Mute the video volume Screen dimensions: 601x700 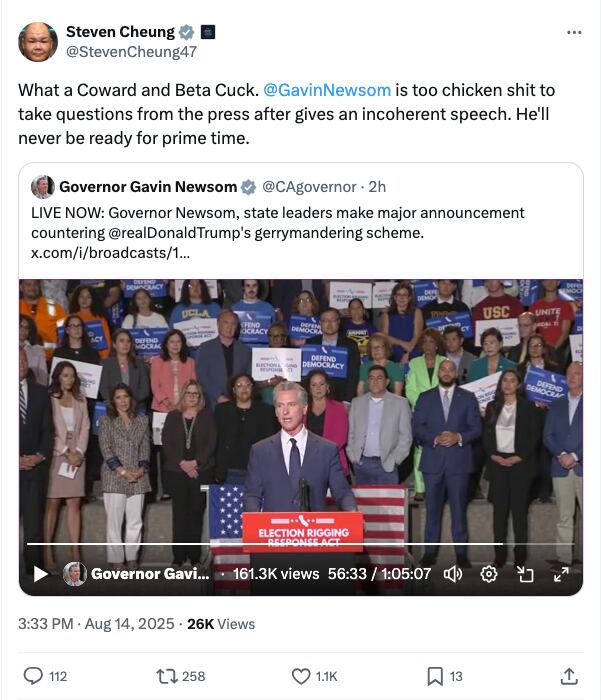453,574
